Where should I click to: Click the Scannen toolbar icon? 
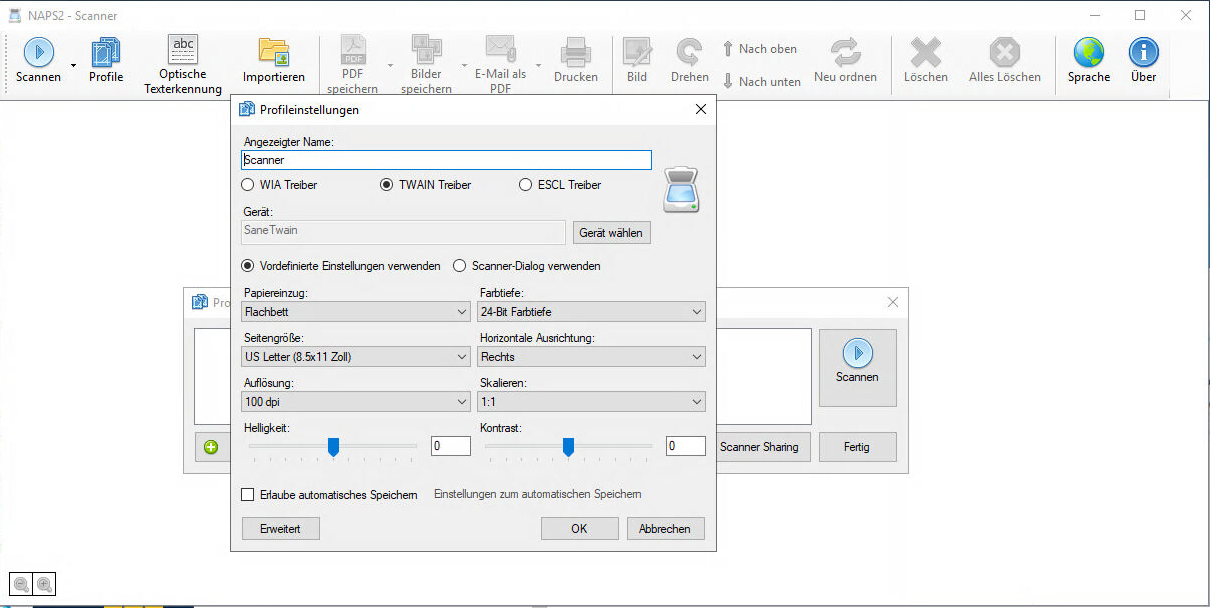38,53
